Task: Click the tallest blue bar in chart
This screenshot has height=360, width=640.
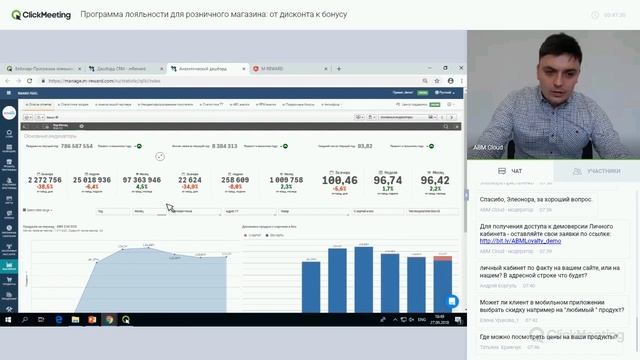Action: click(364, 280)
